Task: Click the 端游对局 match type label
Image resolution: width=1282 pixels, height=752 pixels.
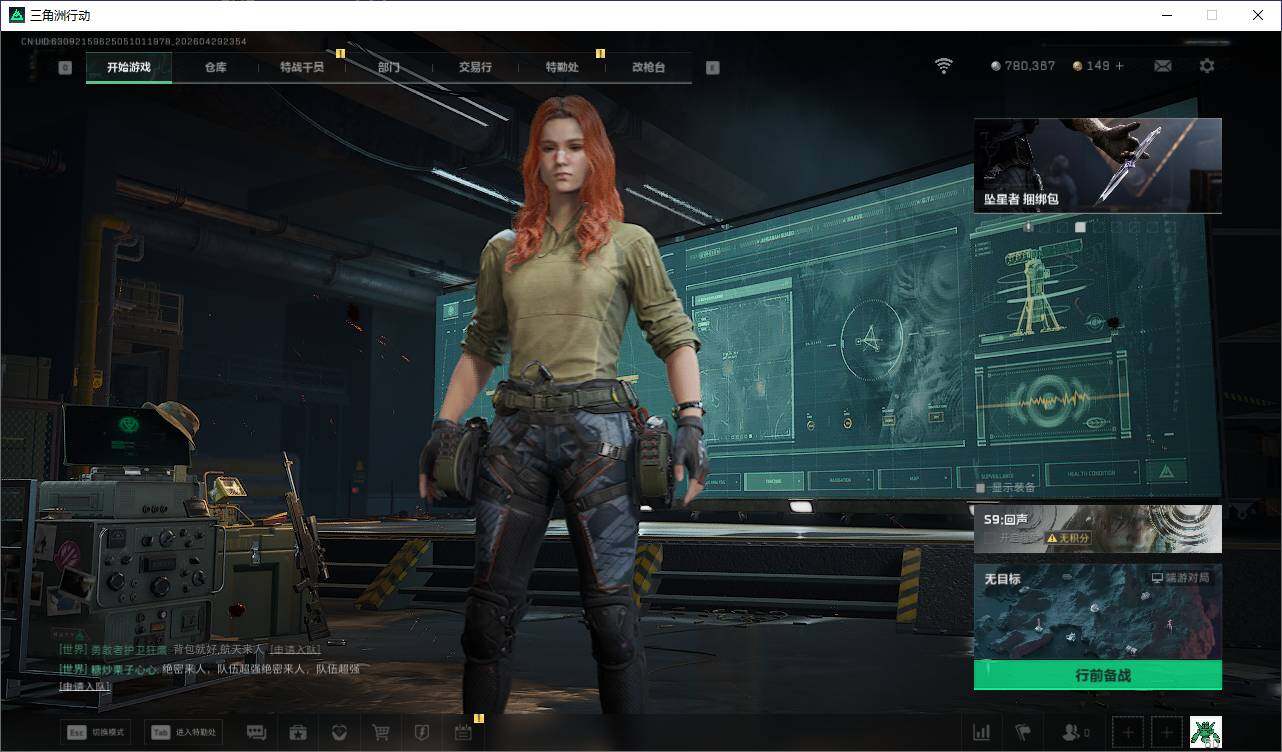Action: point(1180,578)
